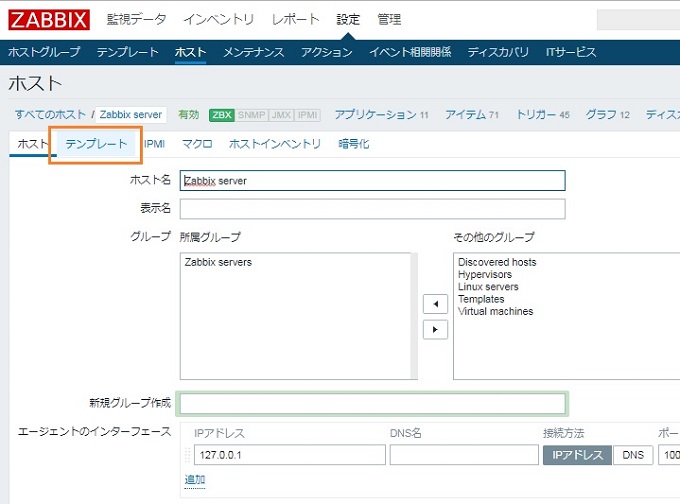Open the ITサービス section
Screen dimensions: 680x504
click(x=571, y=52)
